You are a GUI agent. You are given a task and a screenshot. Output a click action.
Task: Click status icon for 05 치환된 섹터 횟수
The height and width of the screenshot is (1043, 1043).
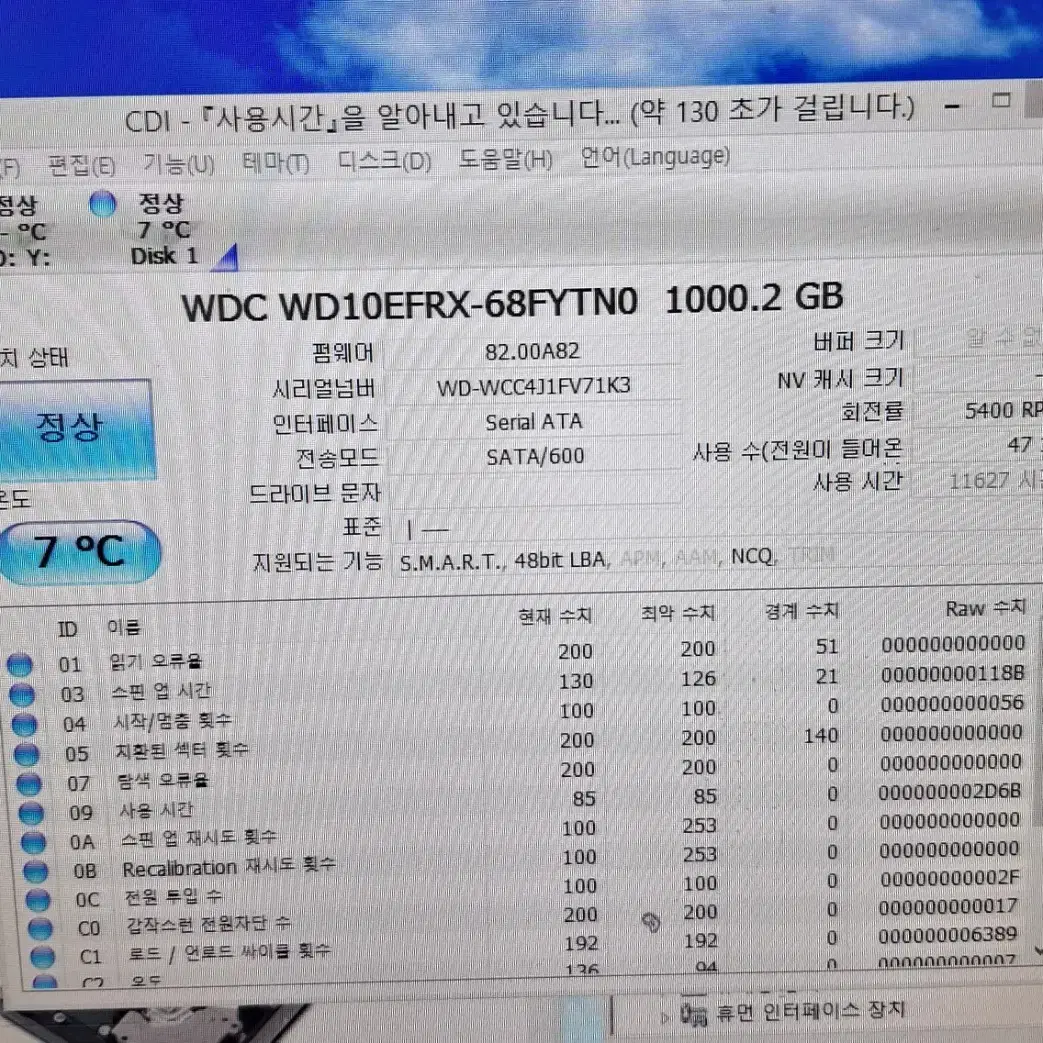click(x=27, y=754)
